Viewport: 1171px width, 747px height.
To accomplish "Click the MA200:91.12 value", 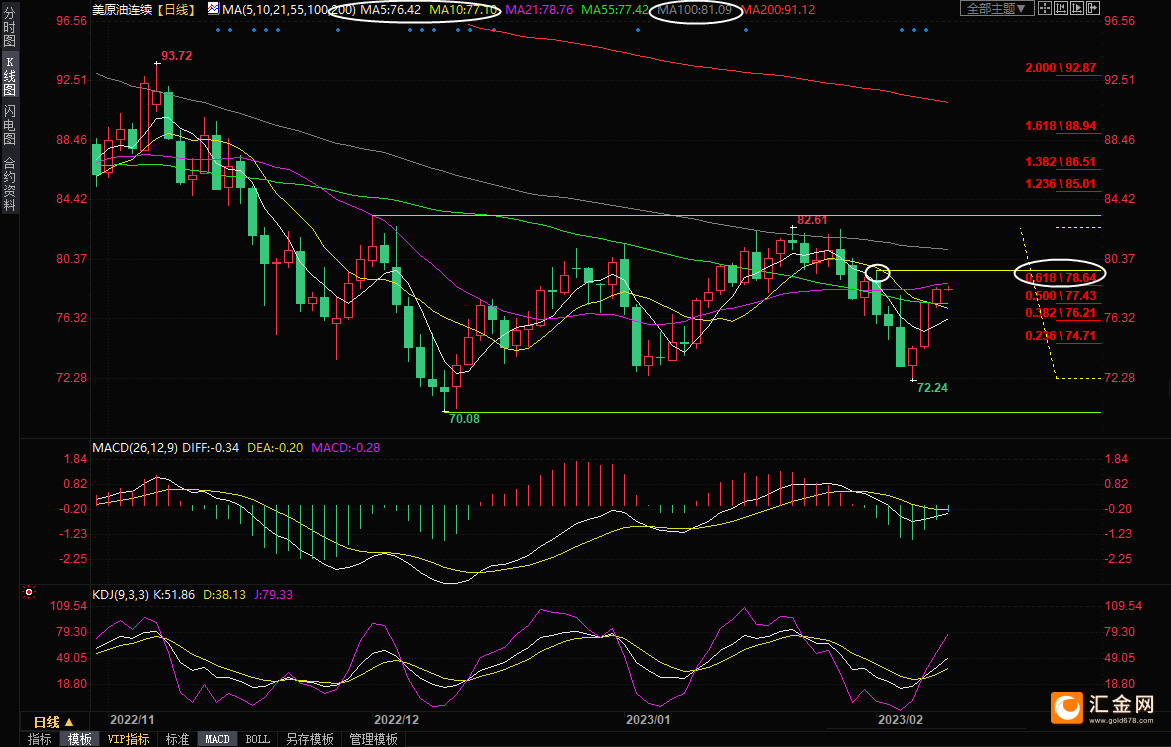I will [778, 10].
